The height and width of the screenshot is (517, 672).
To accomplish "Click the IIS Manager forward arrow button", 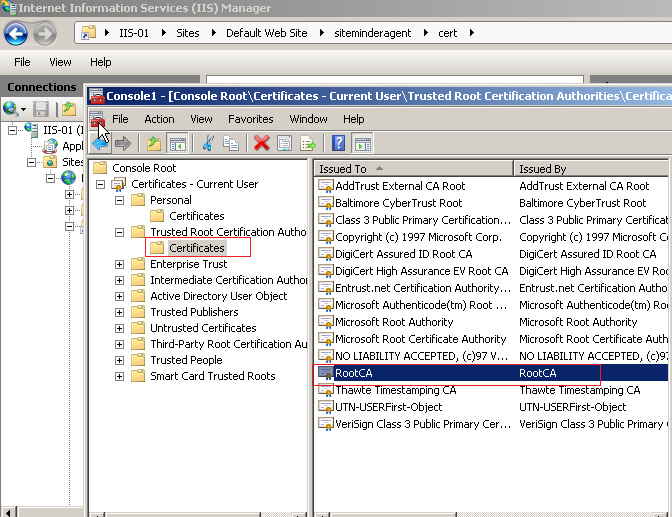I will (x=45, y=33).
